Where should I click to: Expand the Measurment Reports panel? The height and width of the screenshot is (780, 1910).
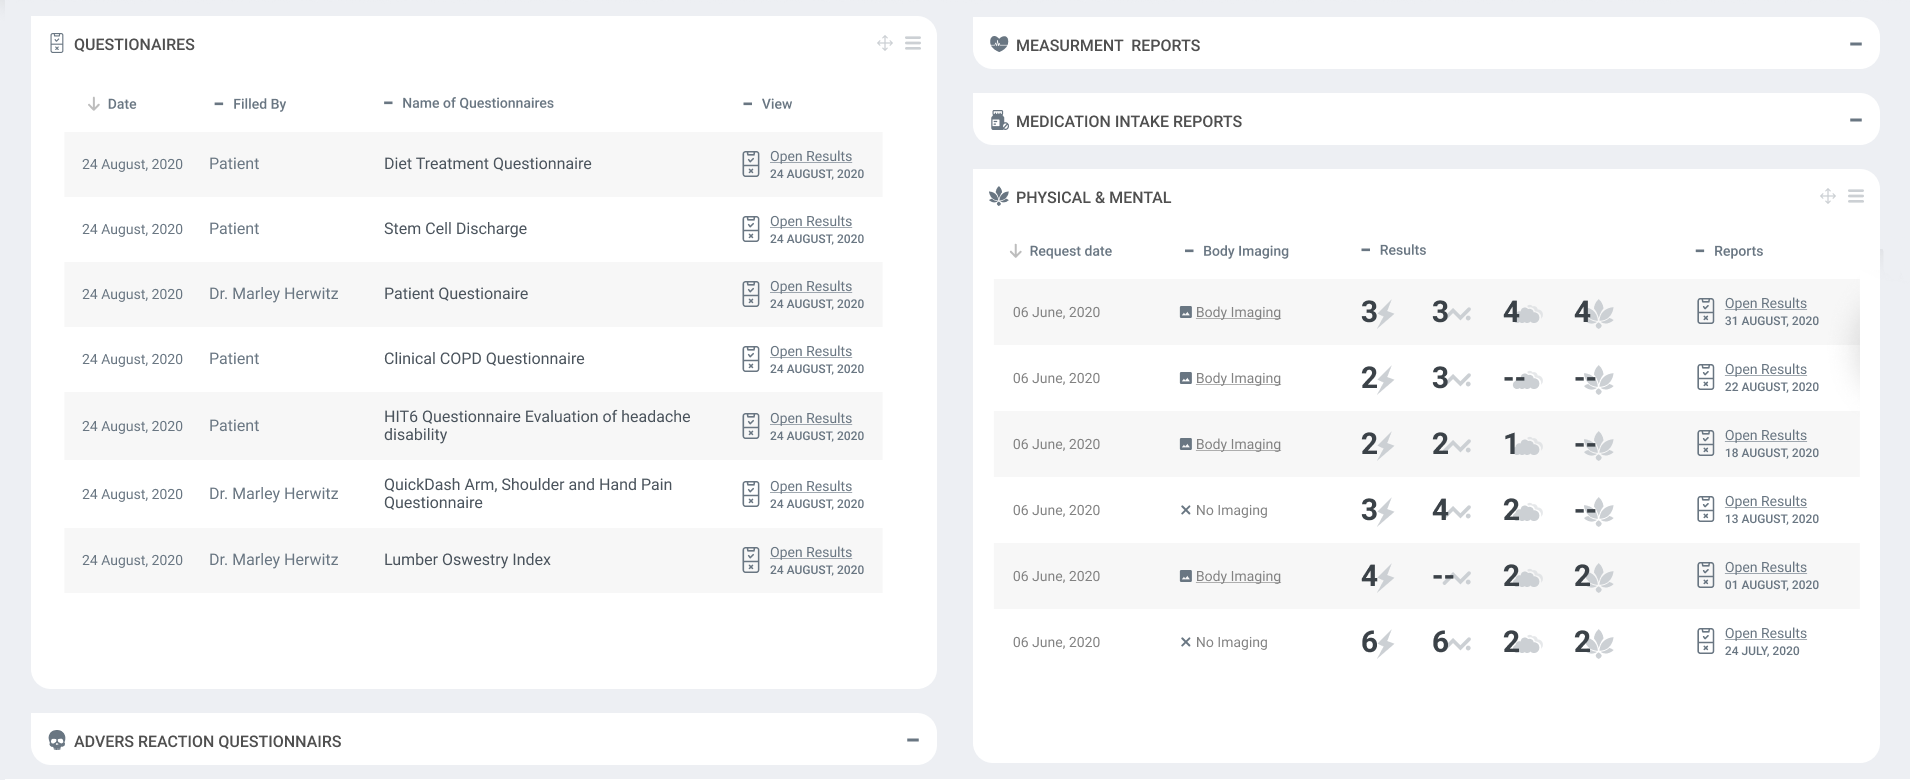[1856, 44]
